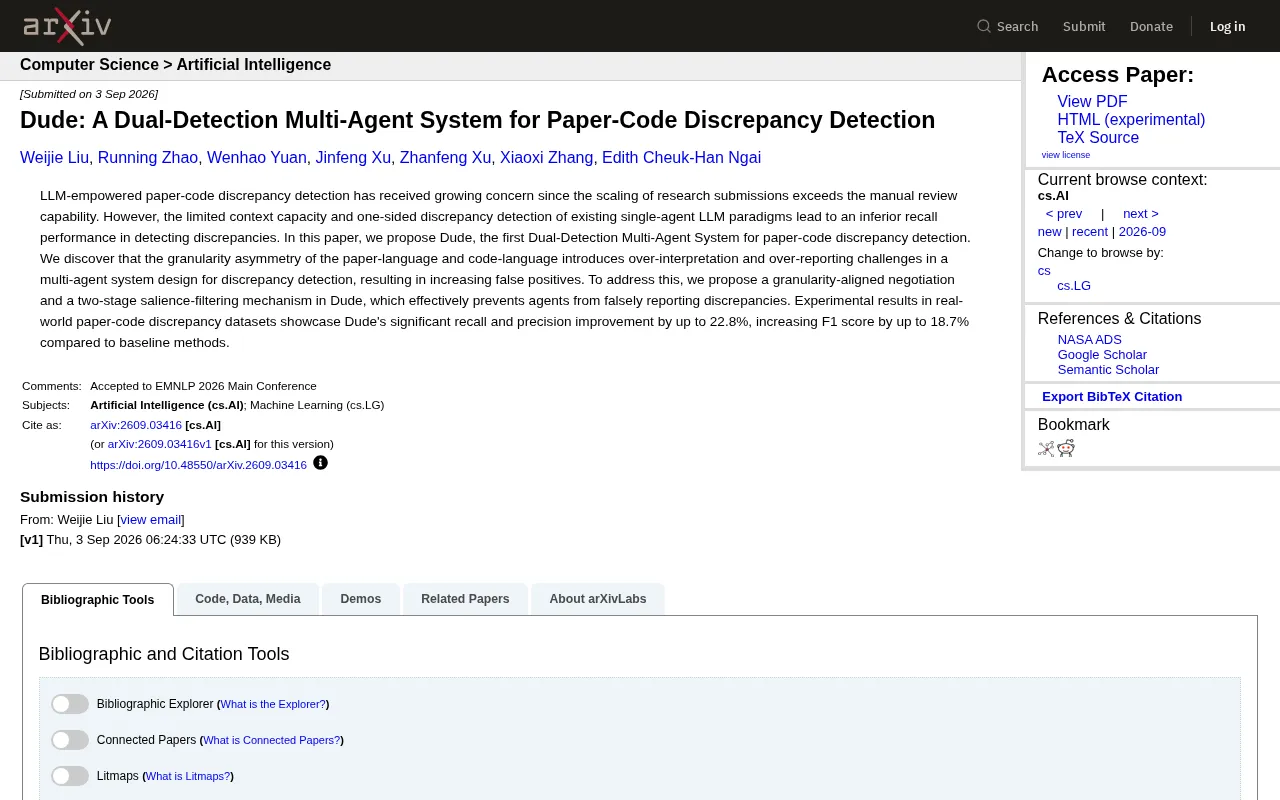Viewport: 1280px width, 800px height.
Task: Open the recent listings link
Action: pos(1090,232)
